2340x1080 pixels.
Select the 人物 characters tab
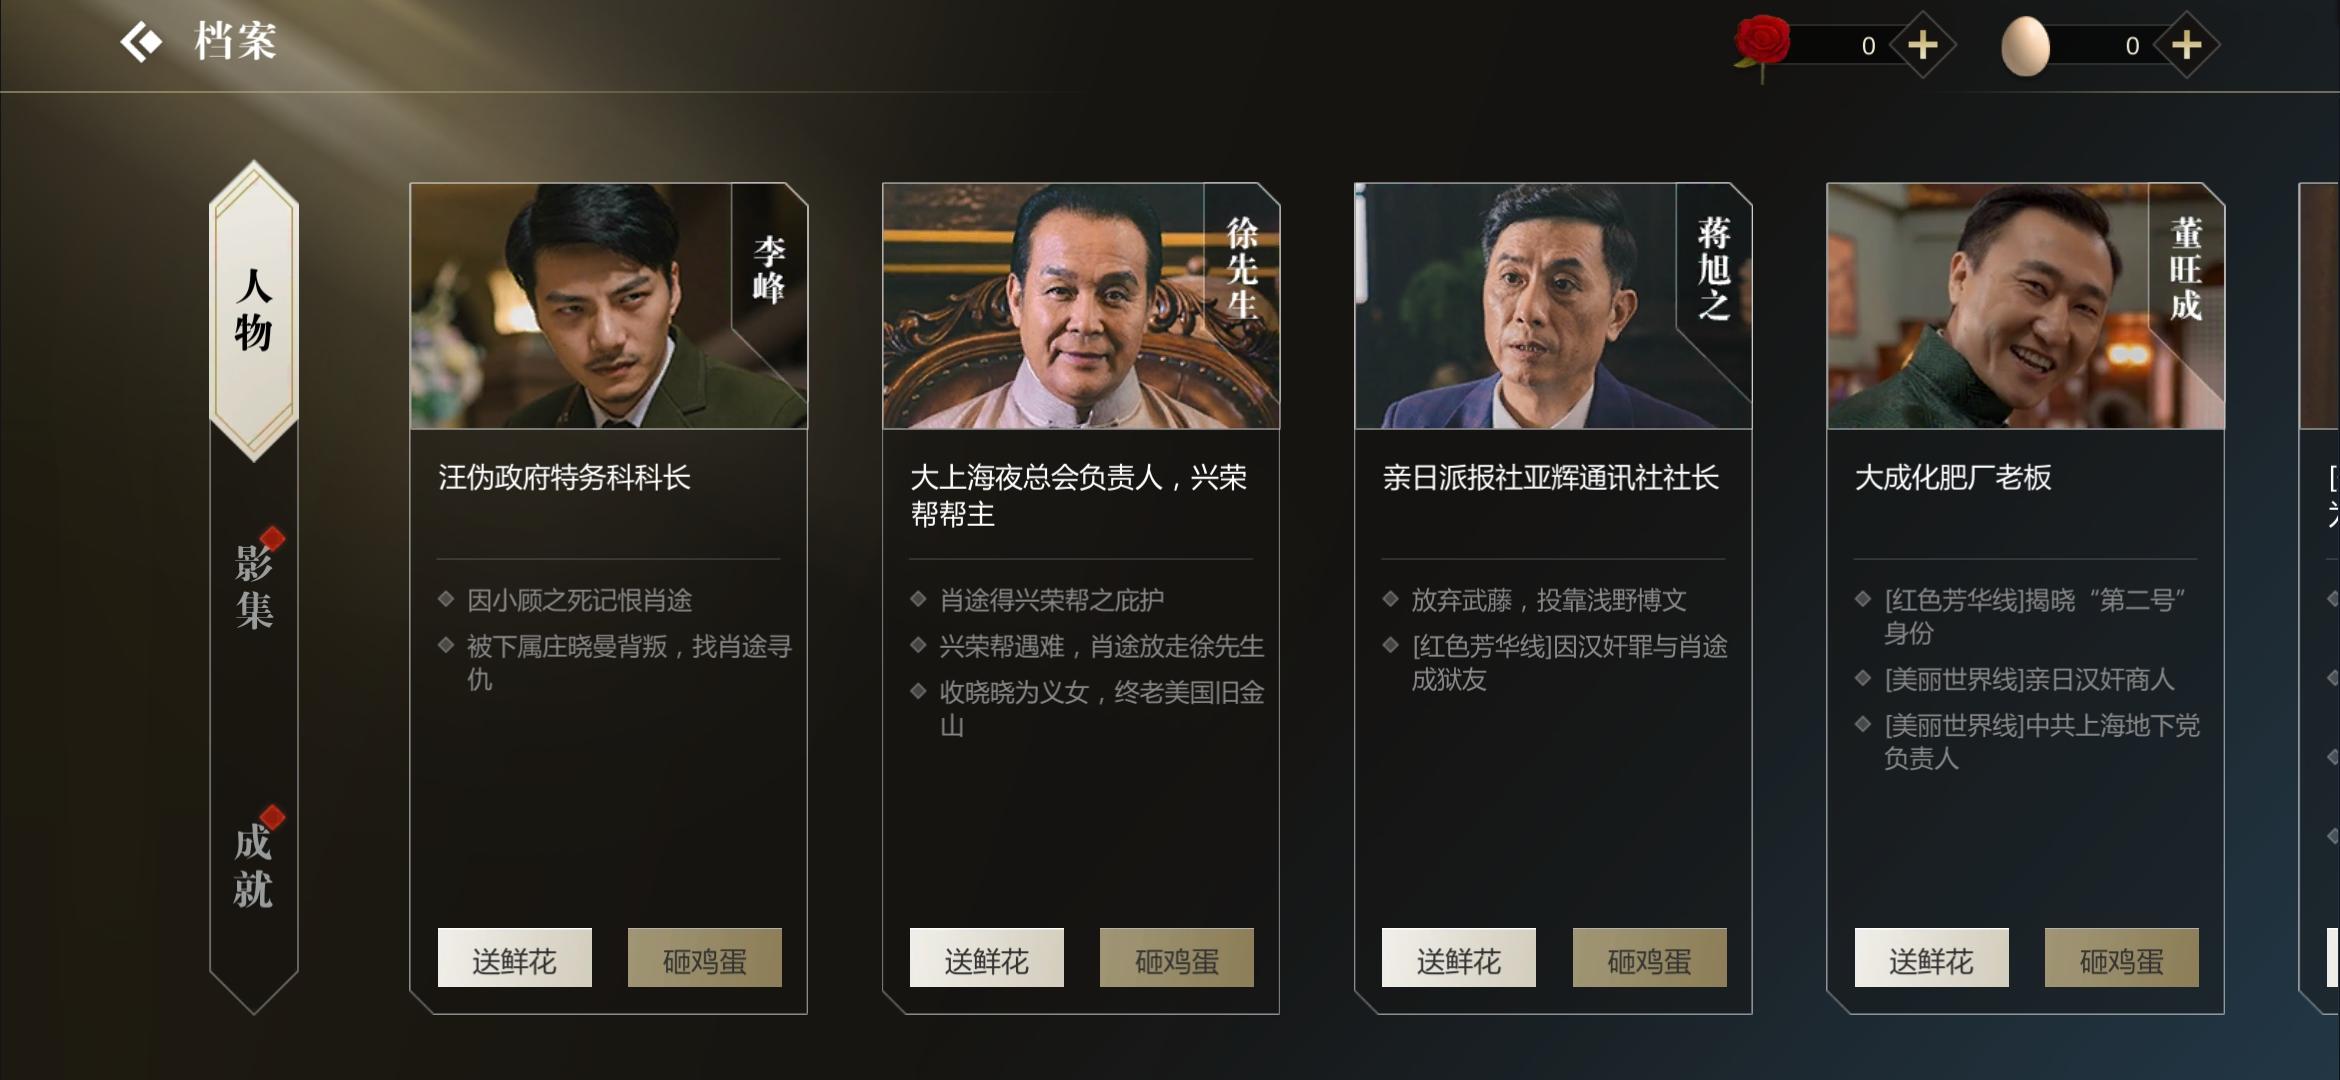pyautogui.click(x=254, y=310)
